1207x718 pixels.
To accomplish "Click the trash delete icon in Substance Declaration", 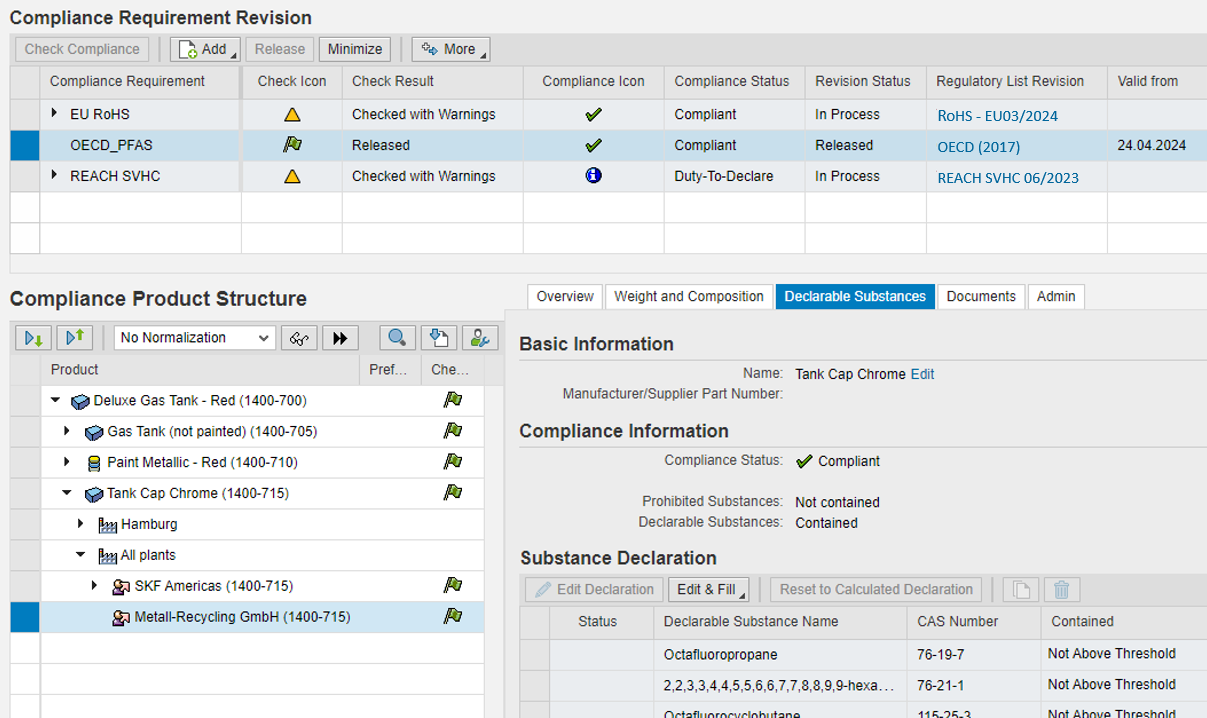I will click(1062, 589).
